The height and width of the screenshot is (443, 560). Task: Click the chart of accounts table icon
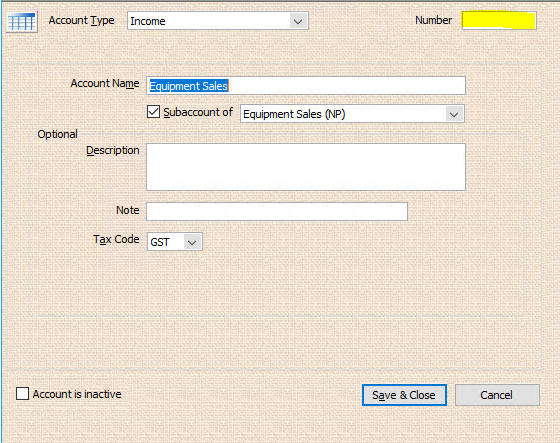(x=22, y=22)
